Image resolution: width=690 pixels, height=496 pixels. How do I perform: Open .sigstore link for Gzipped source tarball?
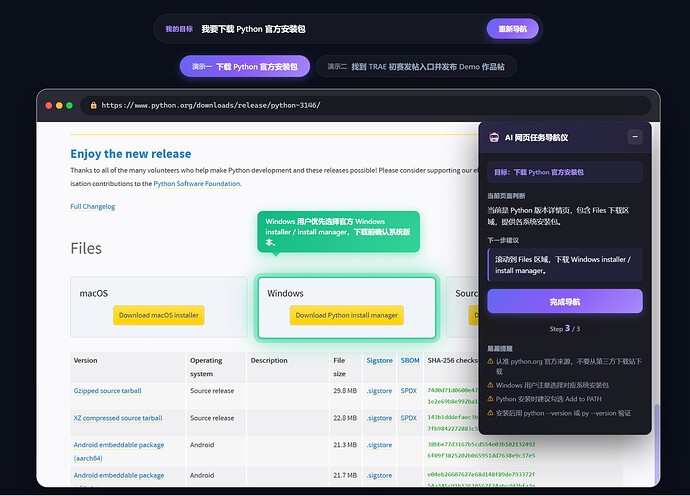coord(379,391)
